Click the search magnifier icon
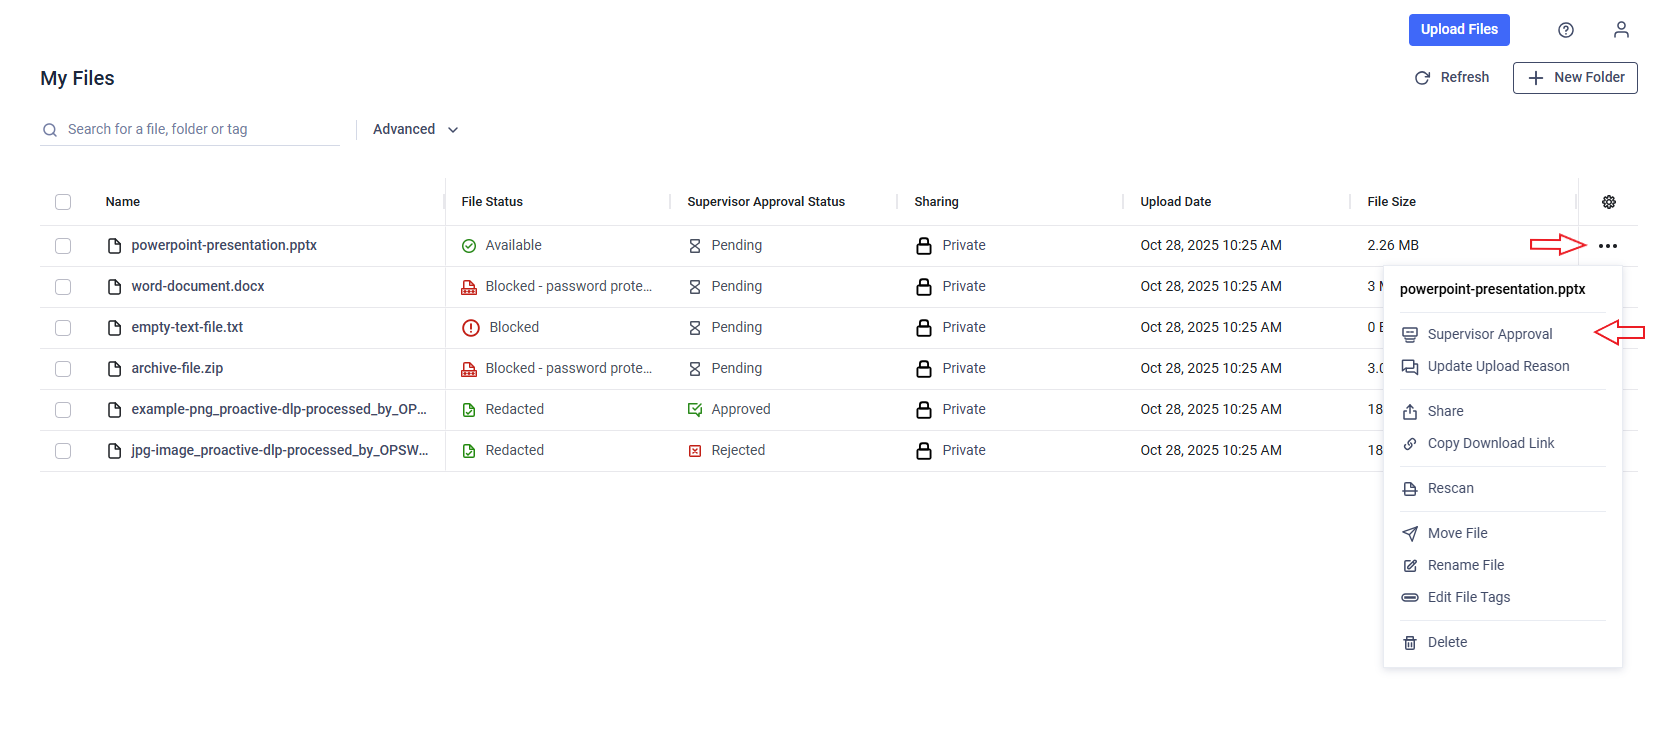Image resolution: width=1677 pixels, height=754 pixels. [50, 130]
